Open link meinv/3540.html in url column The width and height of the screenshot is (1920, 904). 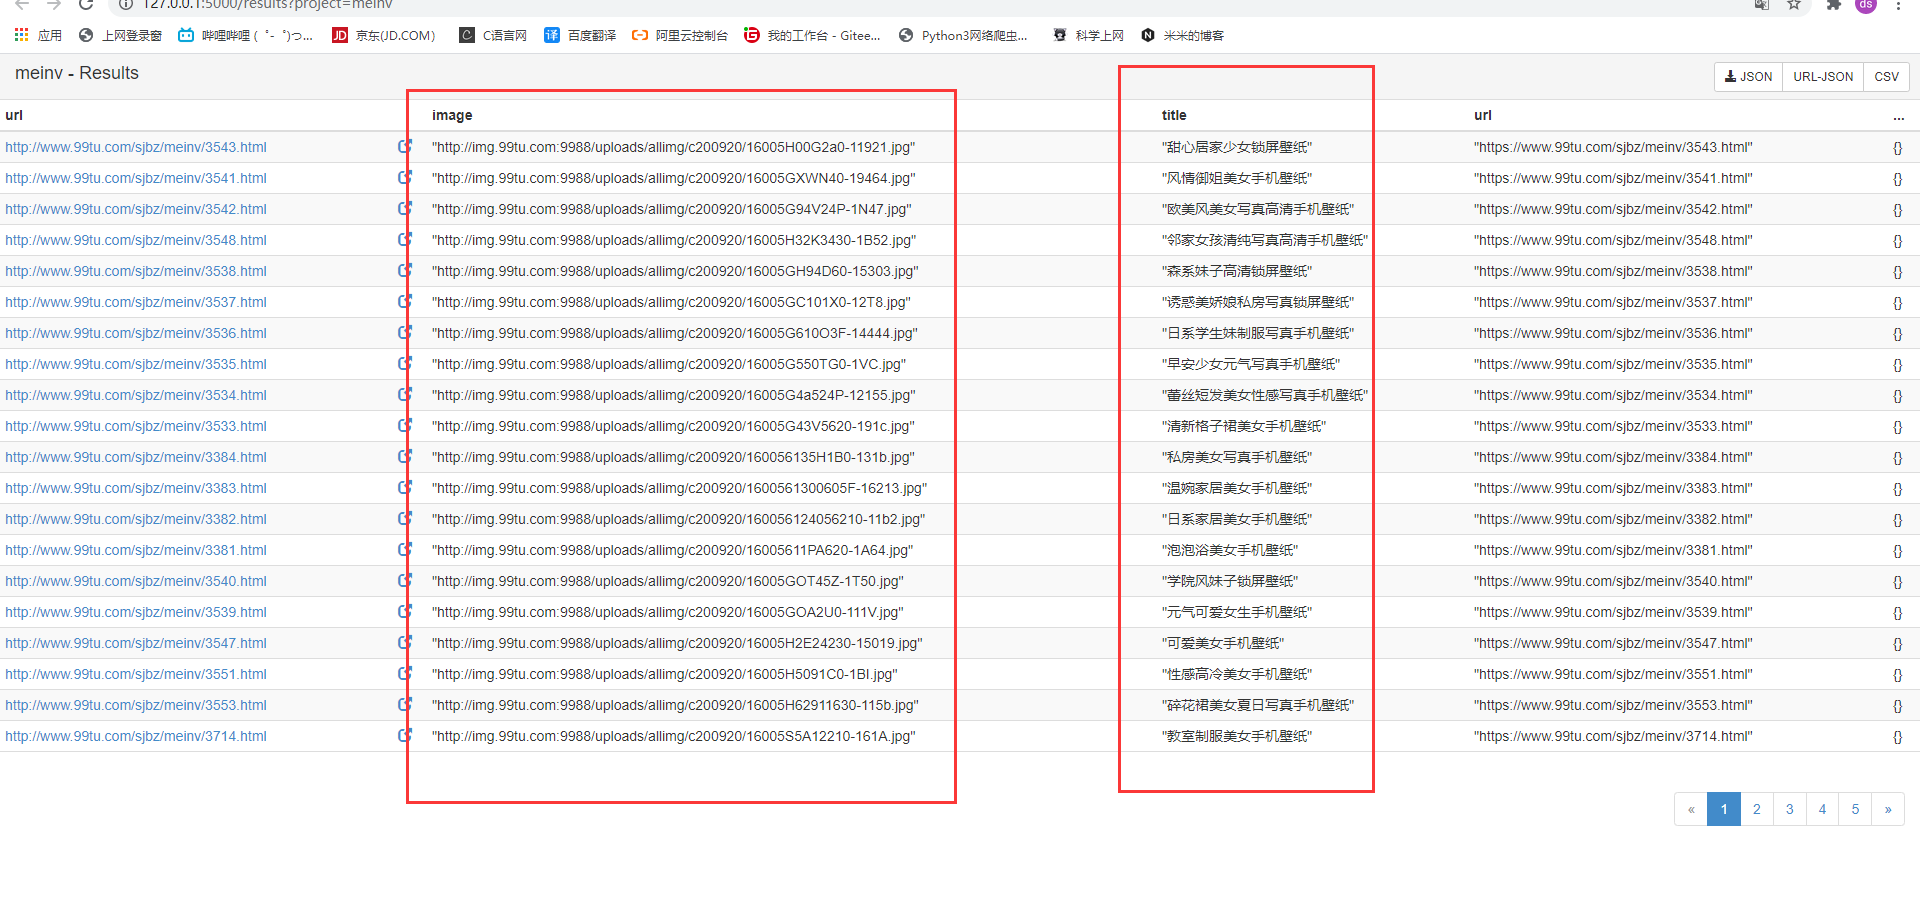(136, 581)
